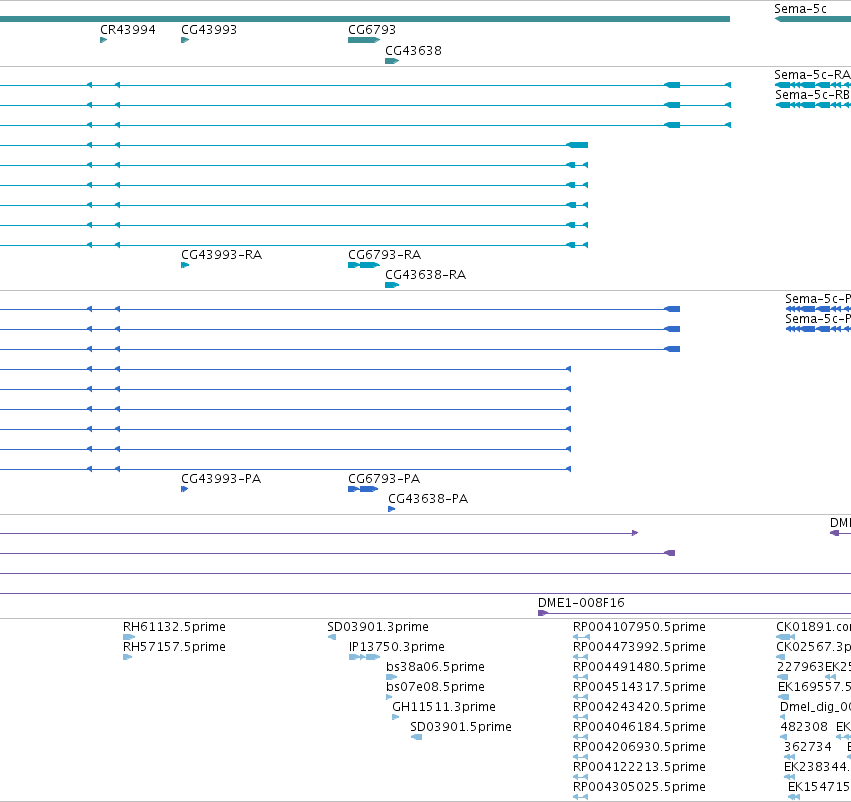Select the bs07e08.5prime EST
Image resolution: width=851 pixels, height=802 pixels.
click(389, 697)
